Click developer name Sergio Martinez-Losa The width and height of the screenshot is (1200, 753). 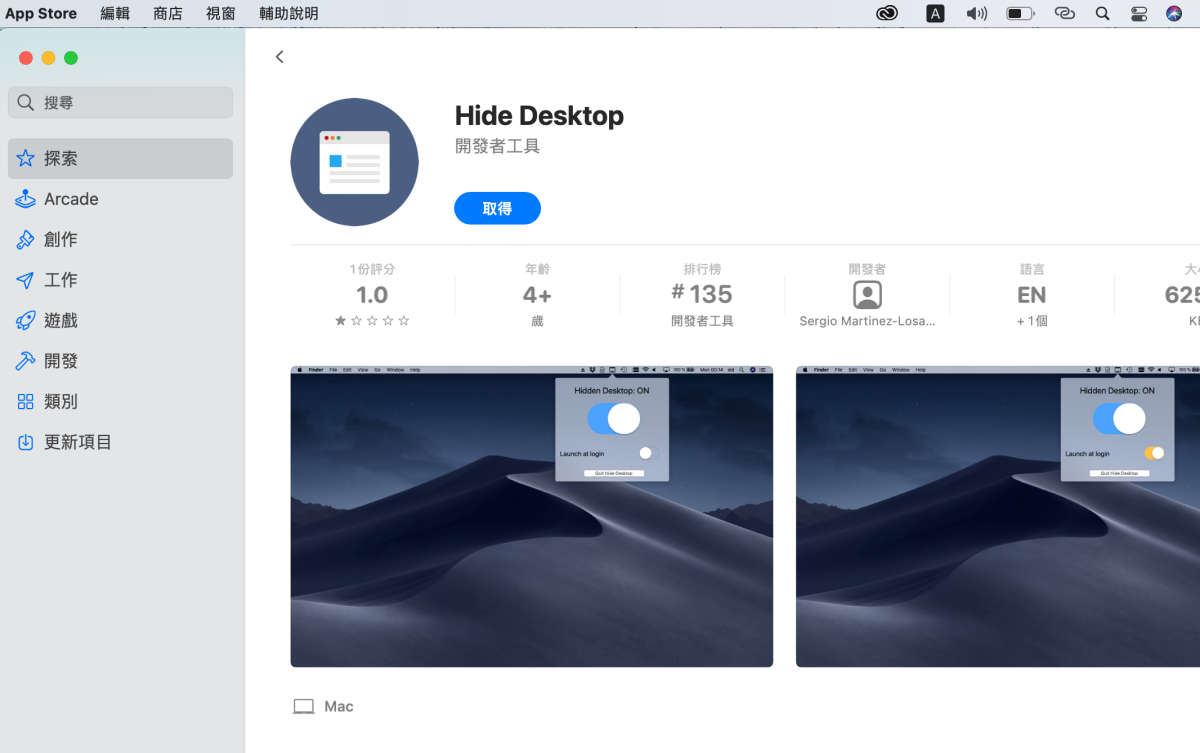[867, 321]
